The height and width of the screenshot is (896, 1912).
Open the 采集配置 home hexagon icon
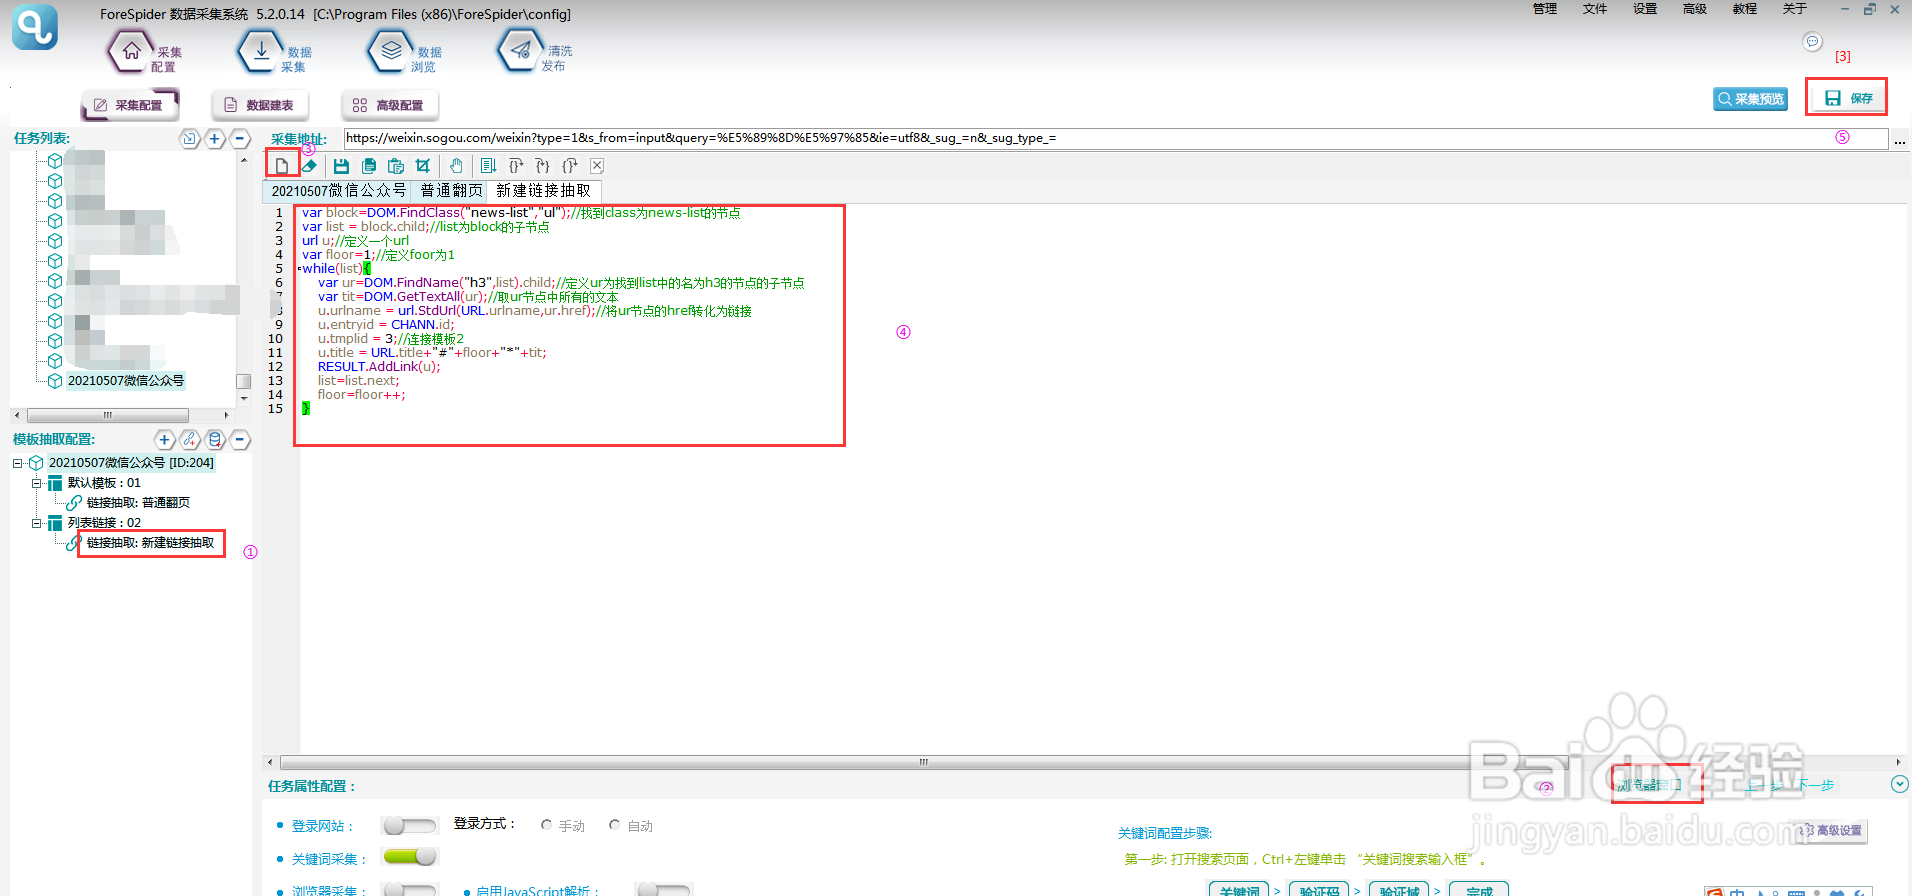pyautogui.click(x=131, y=52)
